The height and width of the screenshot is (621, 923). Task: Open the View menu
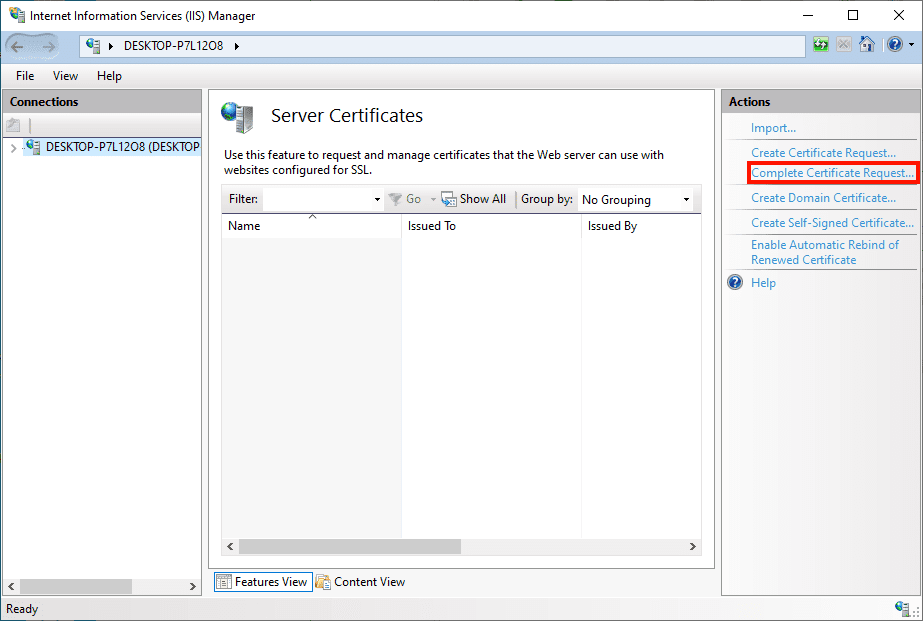click(x=65, y=76)
